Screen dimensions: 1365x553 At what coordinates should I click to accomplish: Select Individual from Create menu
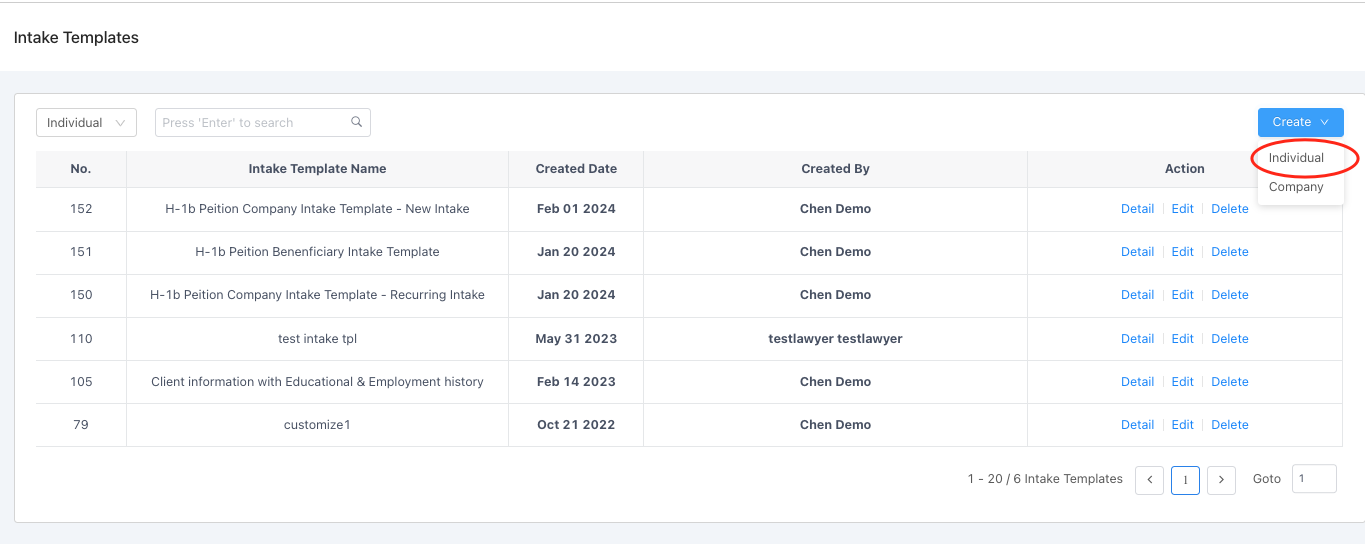point(1296,158)
